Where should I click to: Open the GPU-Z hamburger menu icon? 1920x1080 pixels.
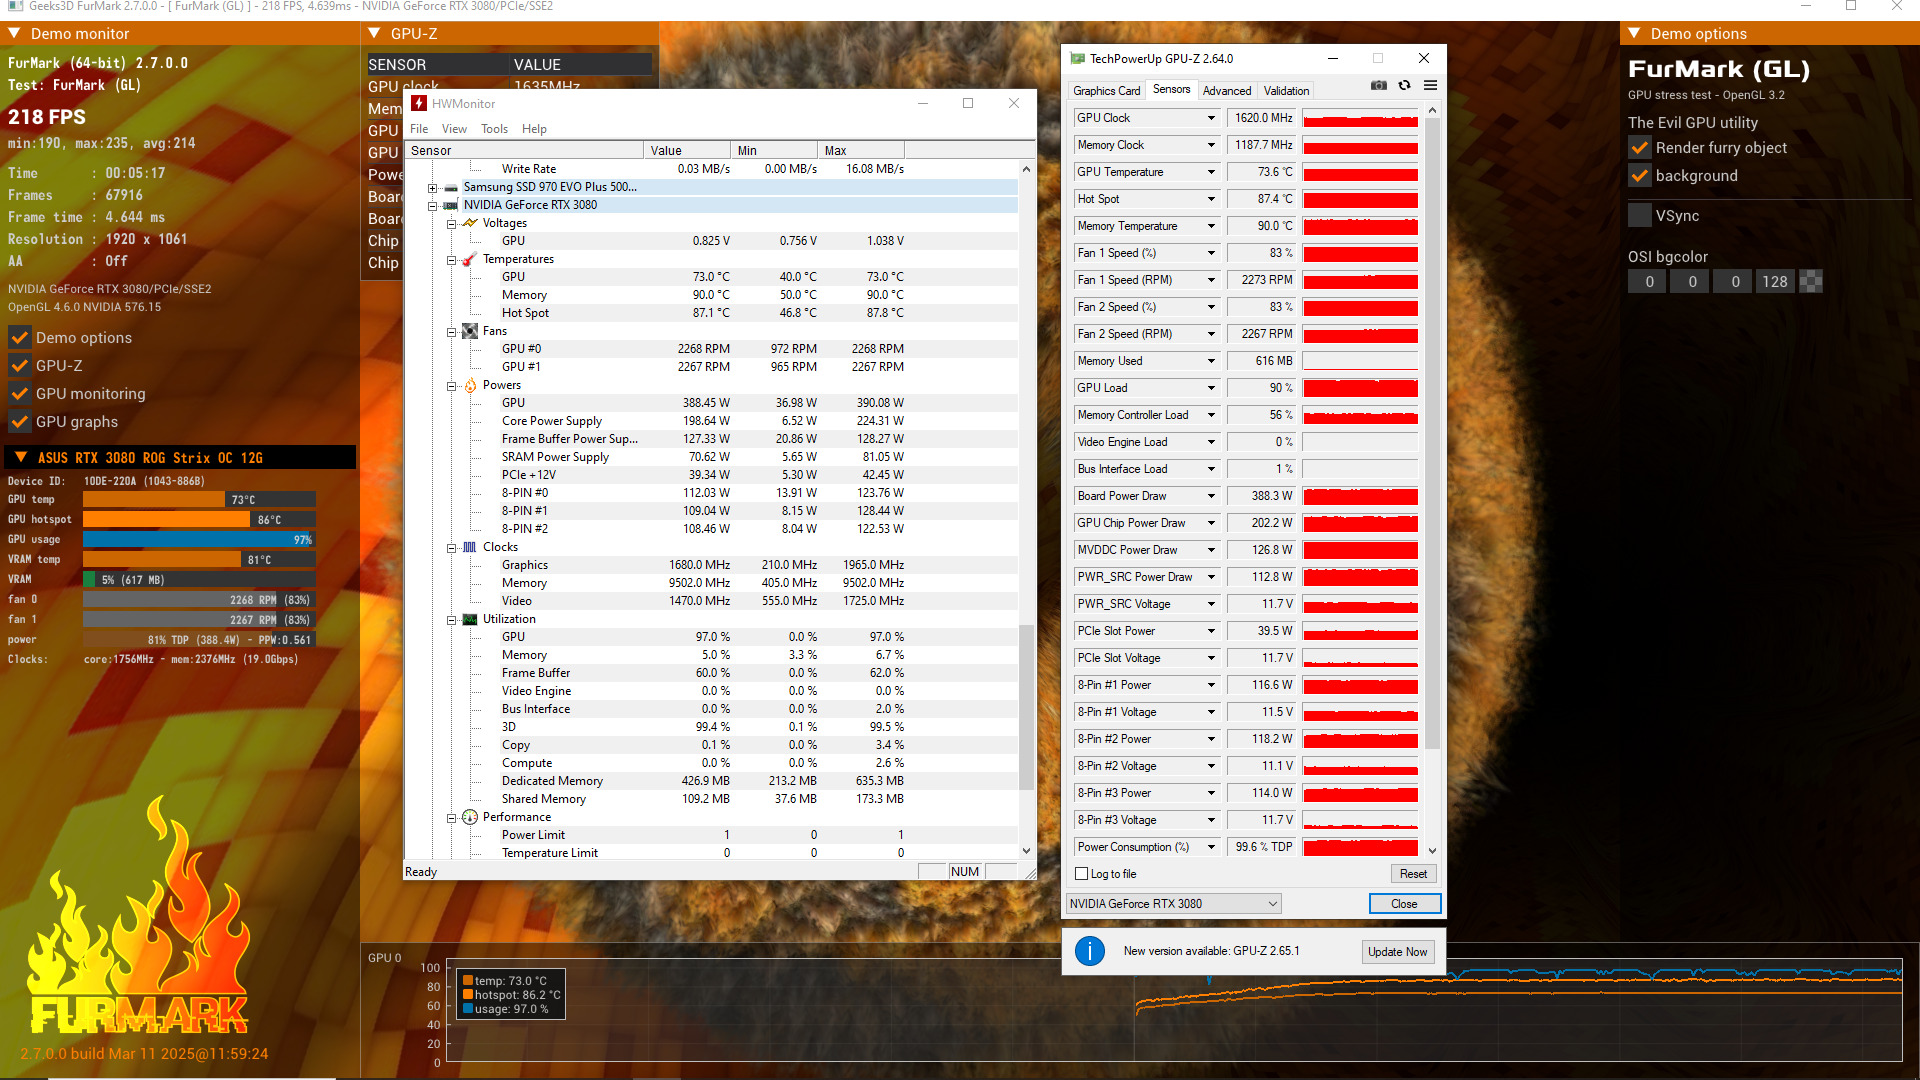[1430, 86]
